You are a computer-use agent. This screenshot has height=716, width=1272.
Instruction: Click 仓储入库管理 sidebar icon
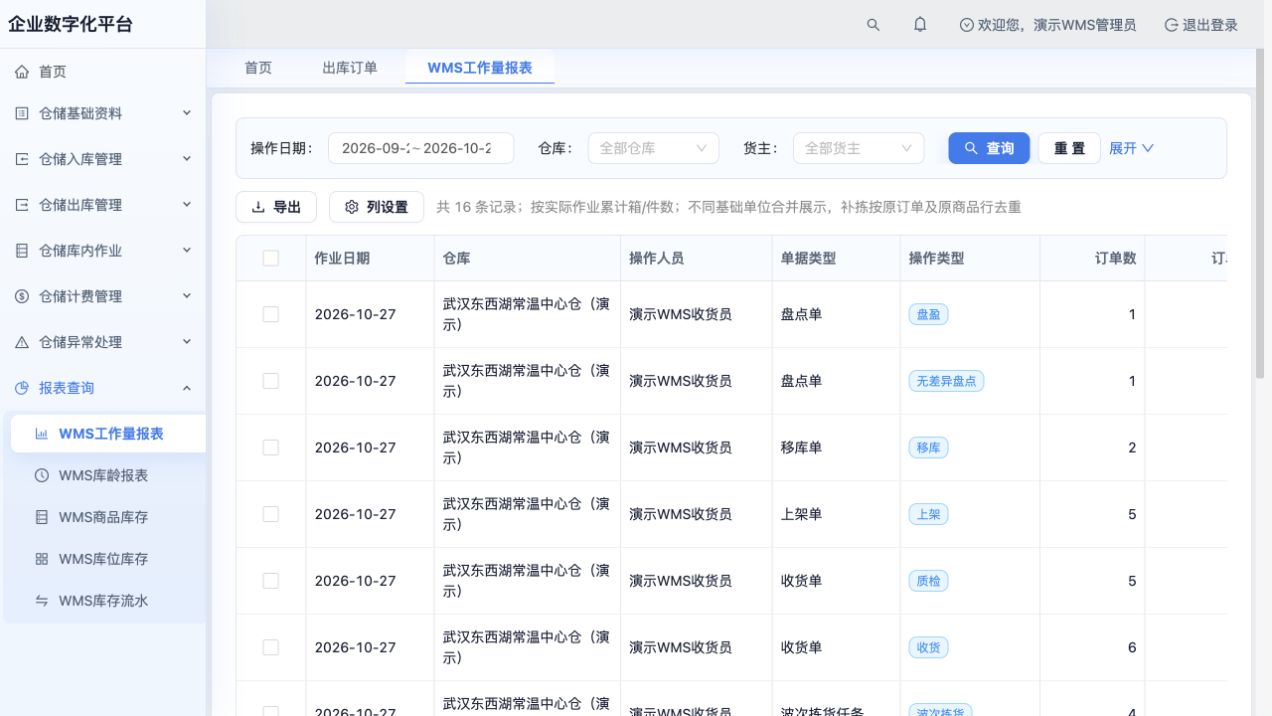[x=22, y=159]
